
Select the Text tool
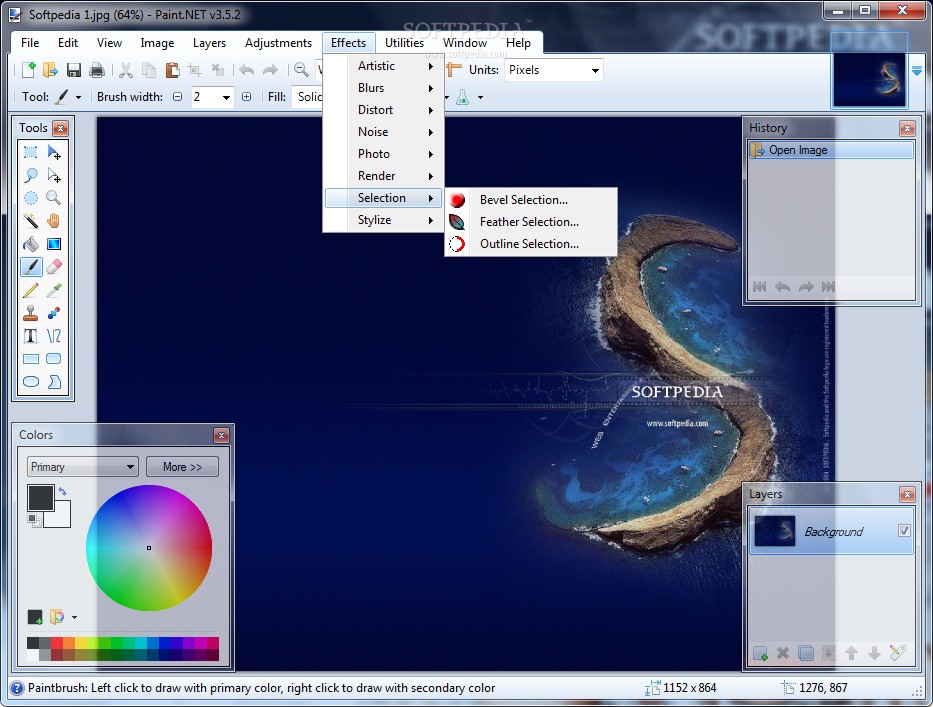pyautogui.click(x=30, y=336)
